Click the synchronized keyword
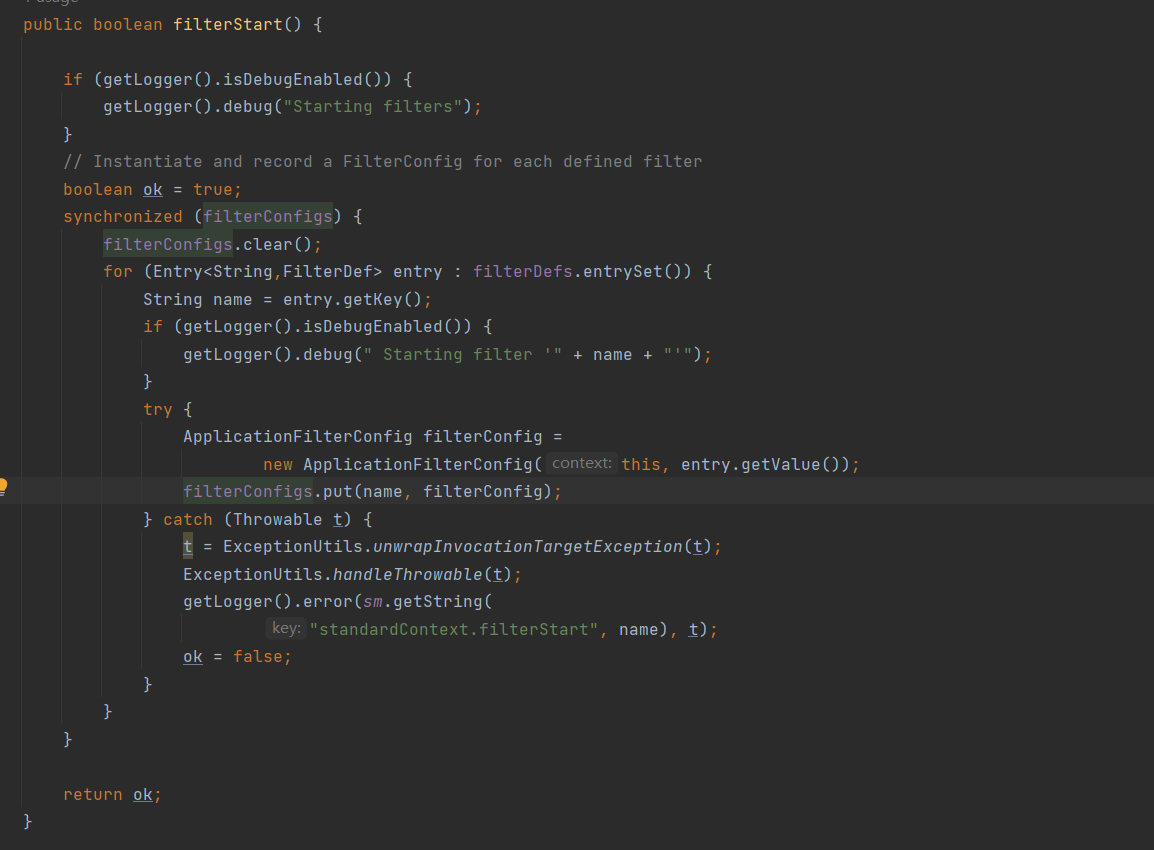 pyautogui.click(x=123, y=217)
